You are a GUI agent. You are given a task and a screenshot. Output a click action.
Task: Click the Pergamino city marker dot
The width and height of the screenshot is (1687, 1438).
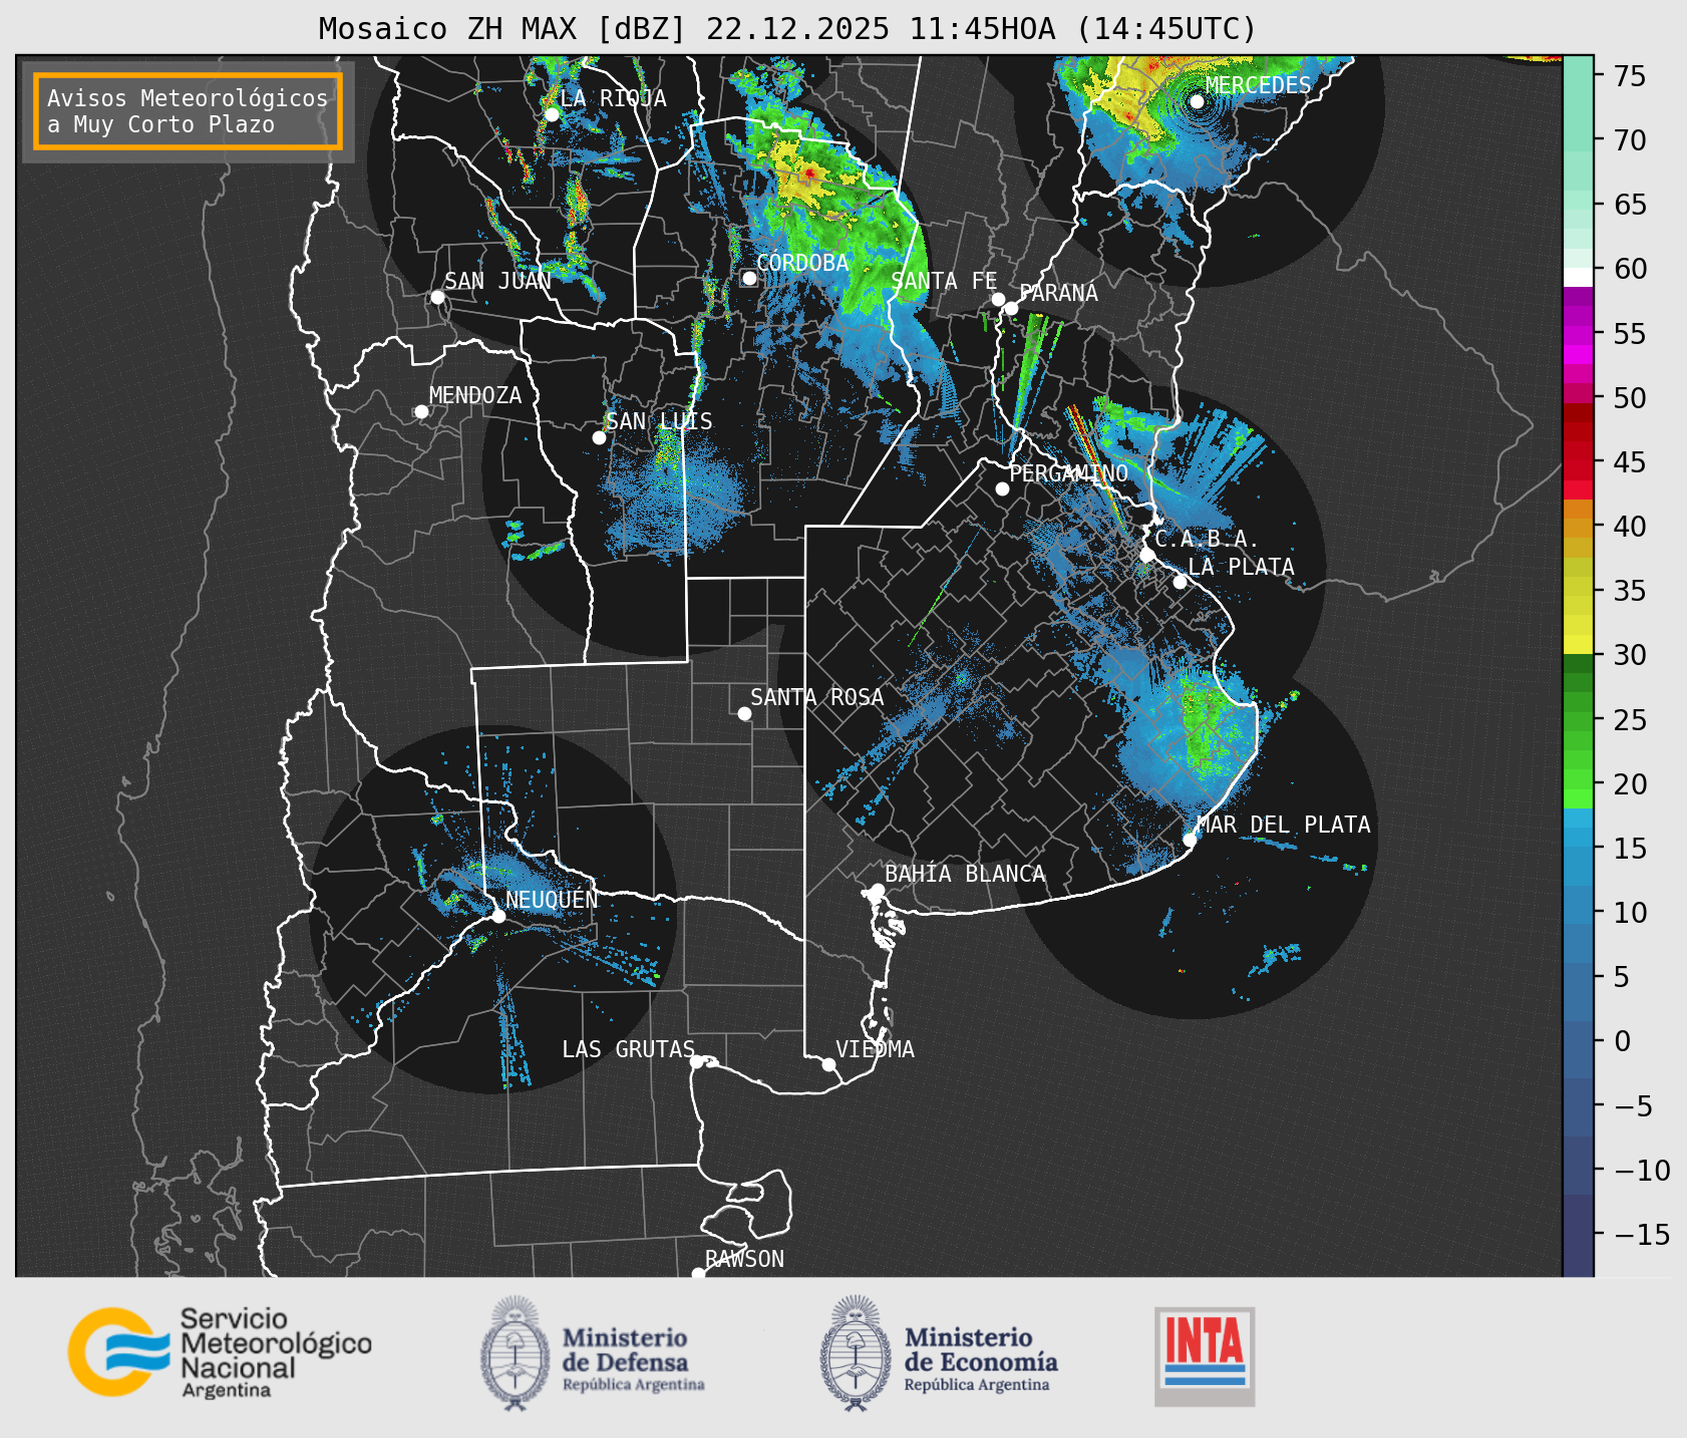[x=1002, y=489]
